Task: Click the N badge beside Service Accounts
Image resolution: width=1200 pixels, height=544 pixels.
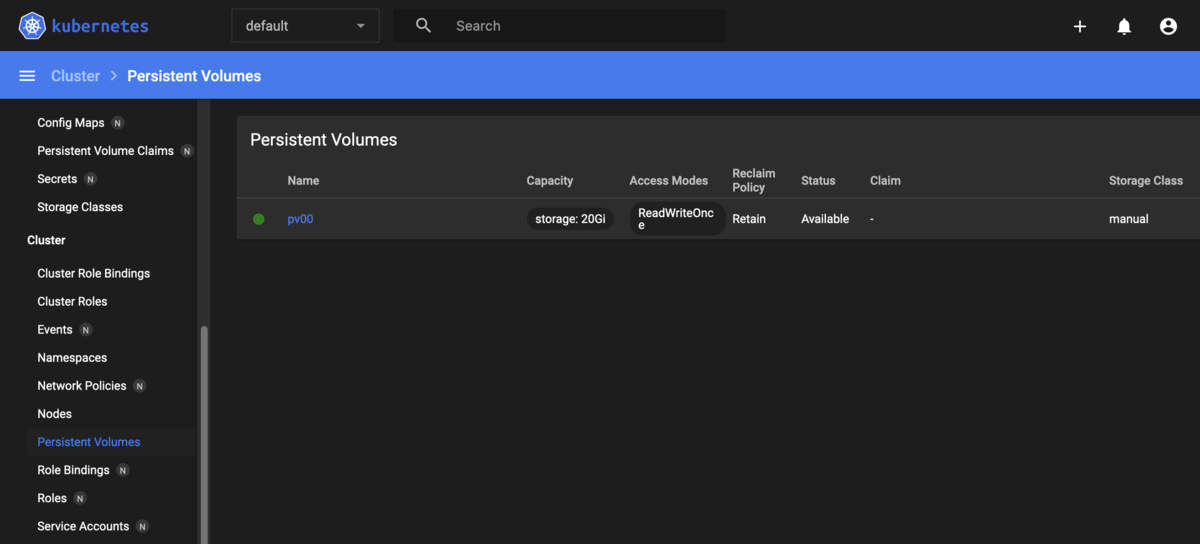Action: [x=142, y=526]
